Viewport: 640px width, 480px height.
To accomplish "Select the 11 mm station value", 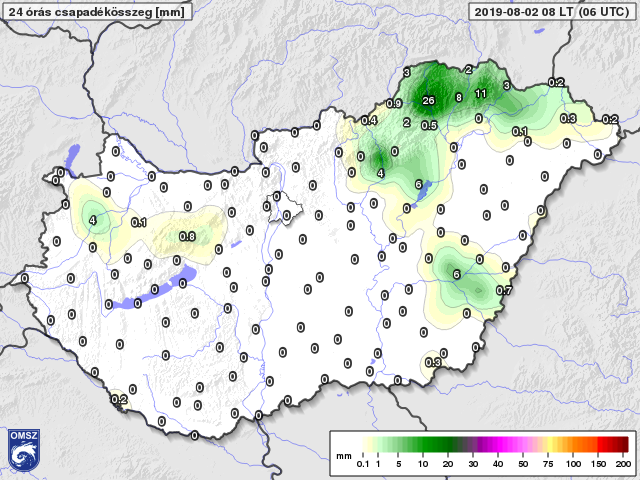I will 480,94.
